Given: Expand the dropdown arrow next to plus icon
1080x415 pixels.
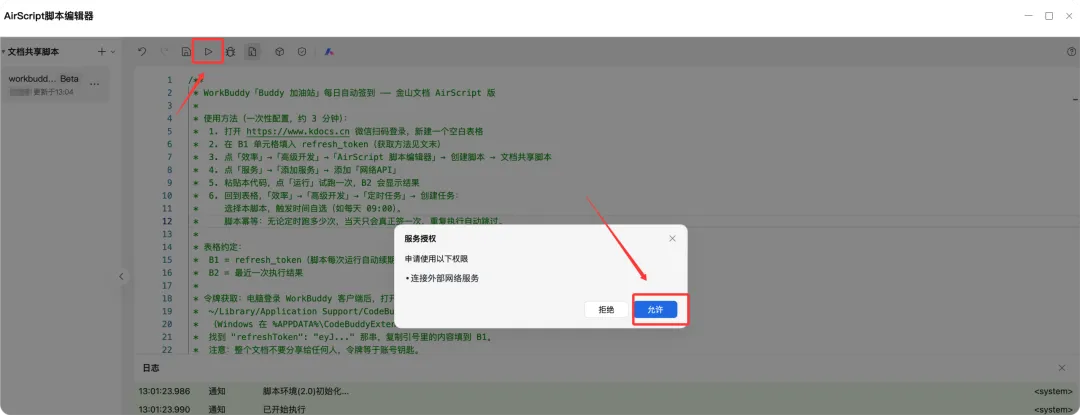Looking at the screenshot, I should pos(113,52).
